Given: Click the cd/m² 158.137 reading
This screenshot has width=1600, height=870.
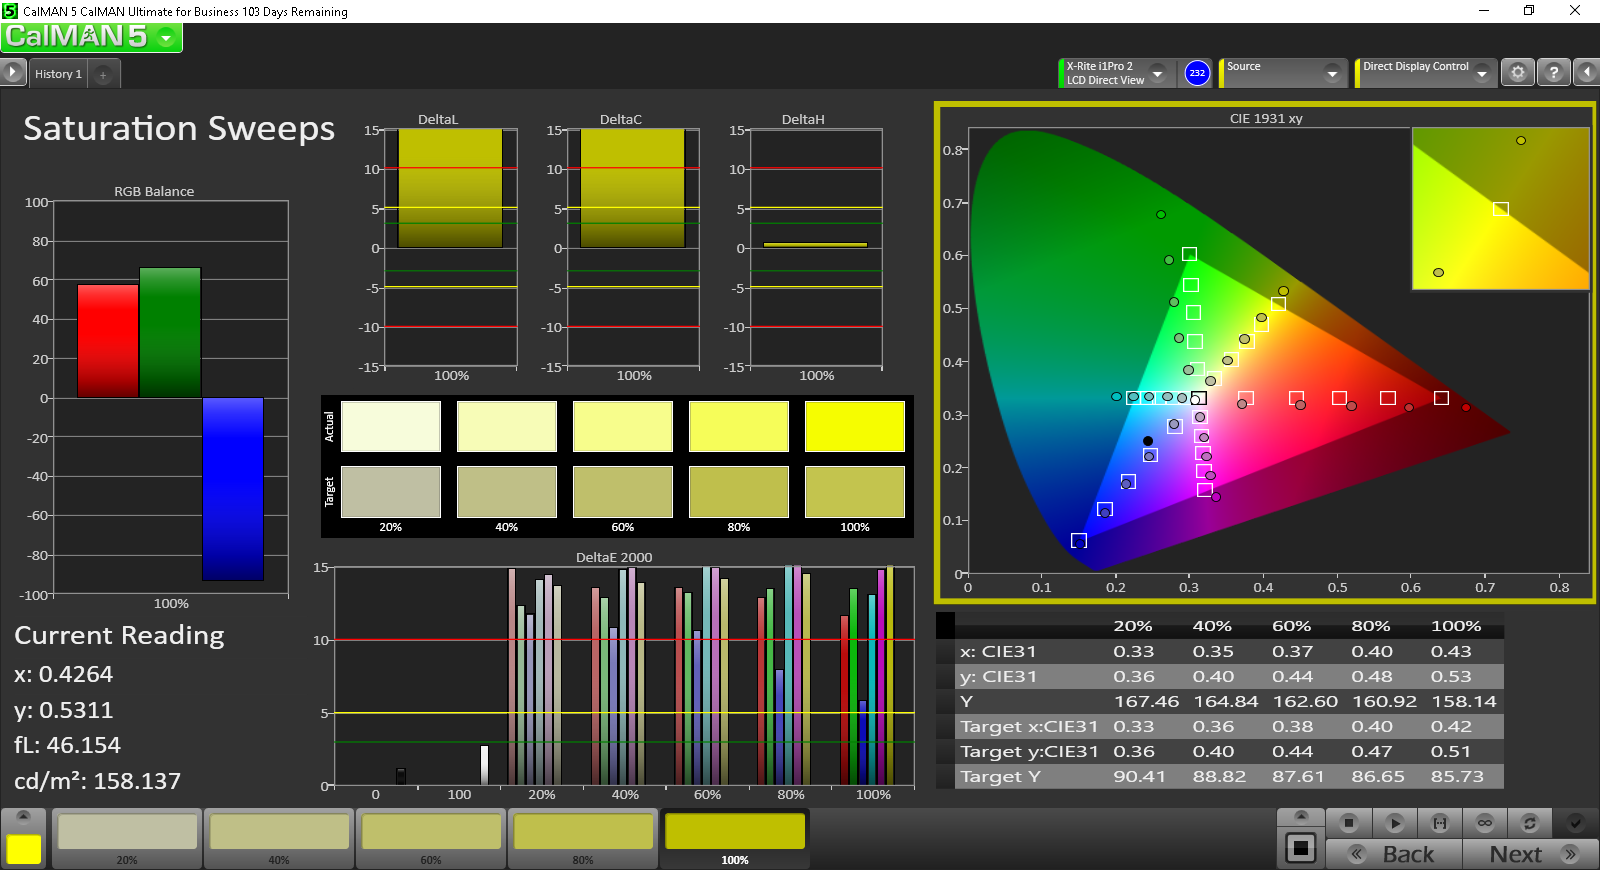Looking at the screenshot, I should coord(98,781).
